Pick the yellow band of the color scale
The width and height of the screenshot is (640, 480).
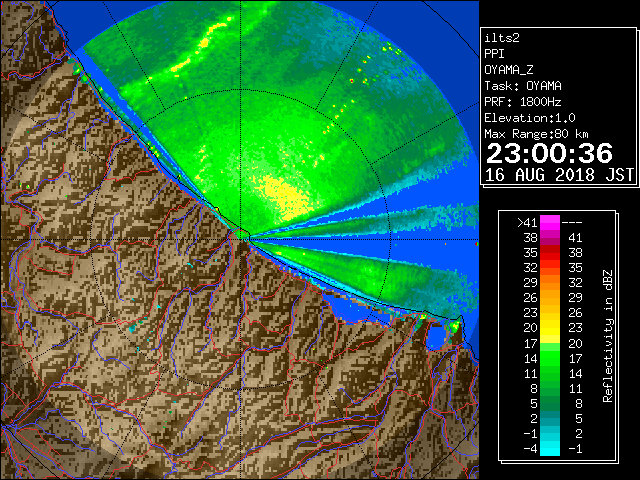click(x=550, y=328)
